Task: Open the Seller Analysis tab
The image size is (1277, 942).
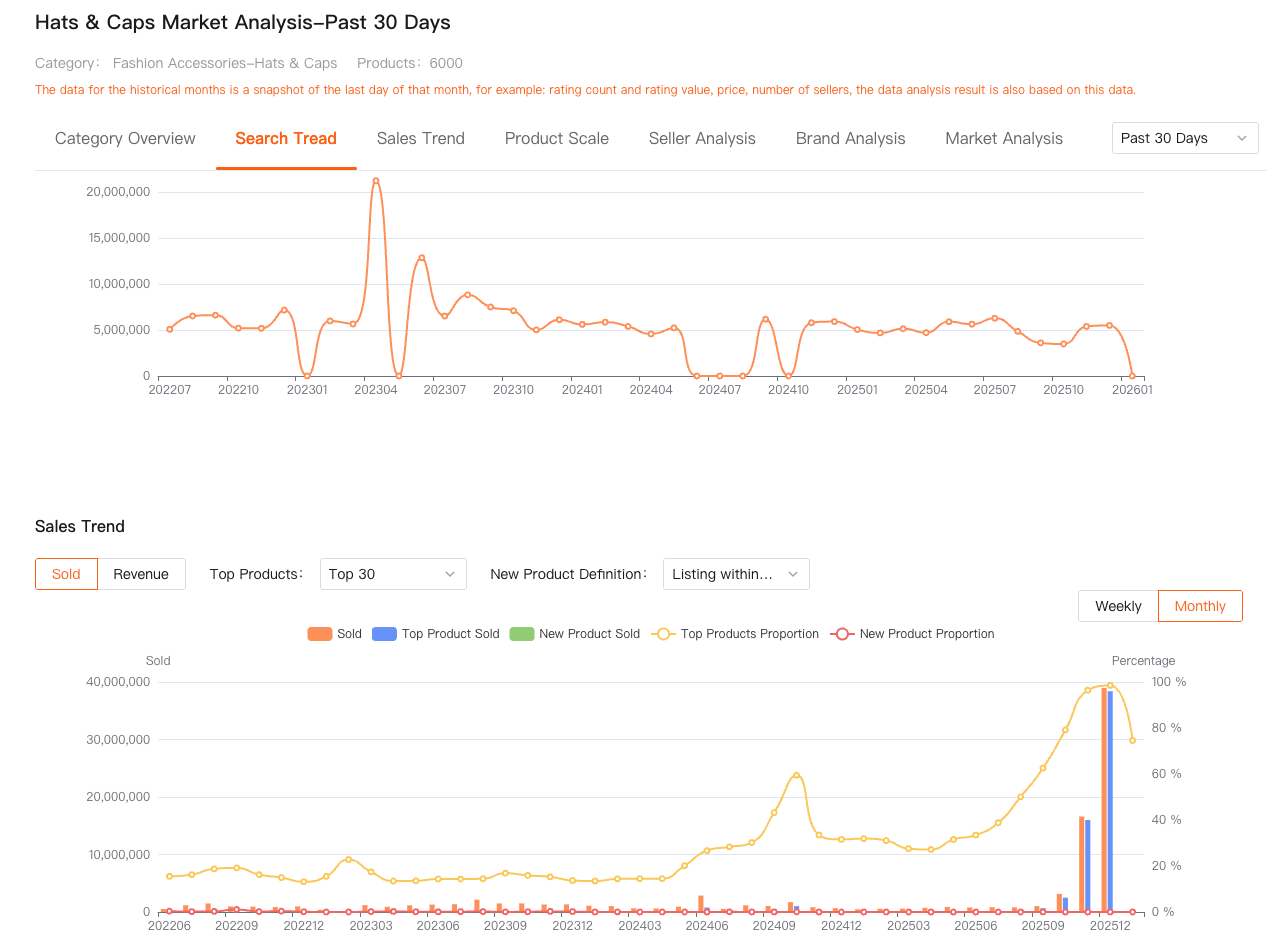Action: [x=702, y=139]
